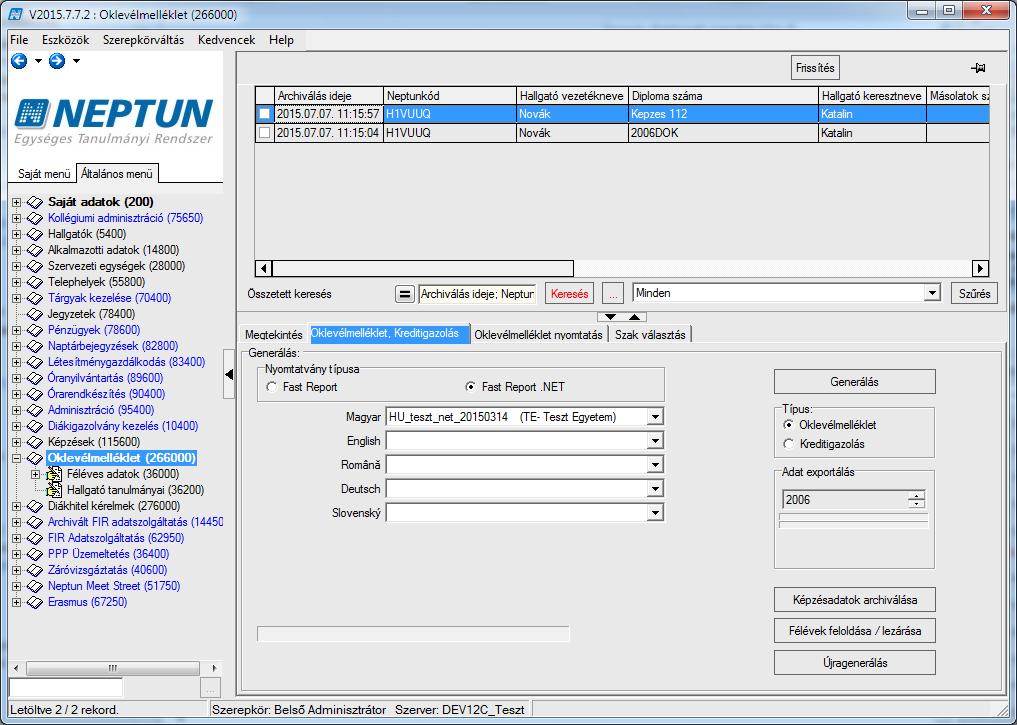Screen dimensions: 1017x725
Task: Click the downward splitter arrow under the search row
Action: (x=610, y=317)
